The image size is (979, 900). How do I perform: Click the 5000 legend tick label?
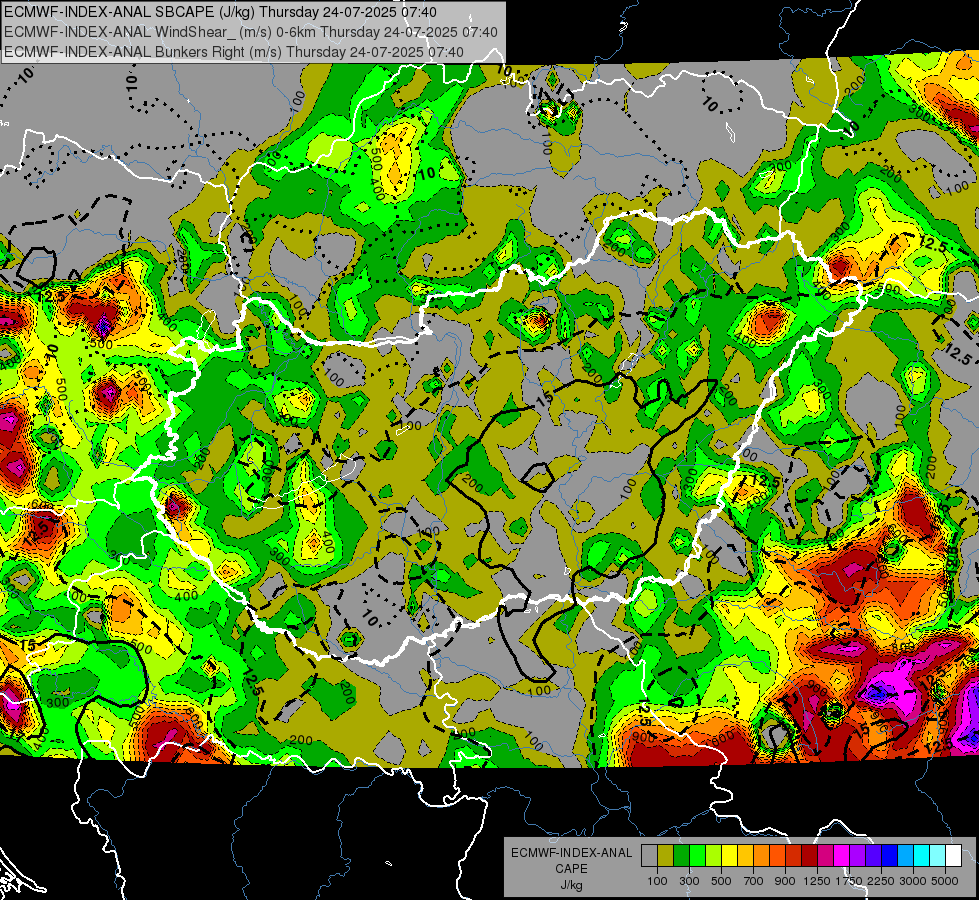click(945, 881)
